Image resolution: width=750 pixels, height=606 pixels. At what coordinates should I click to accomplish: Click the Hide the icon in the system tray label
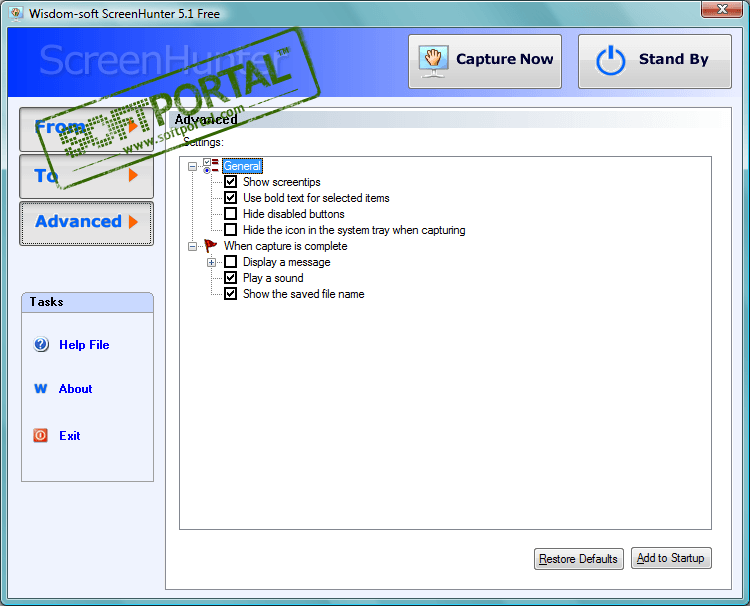(354, 230)
